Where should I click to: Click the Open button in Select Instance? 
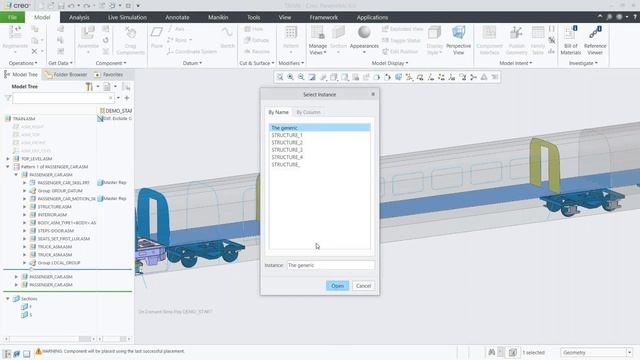click(x=338, y=286)
